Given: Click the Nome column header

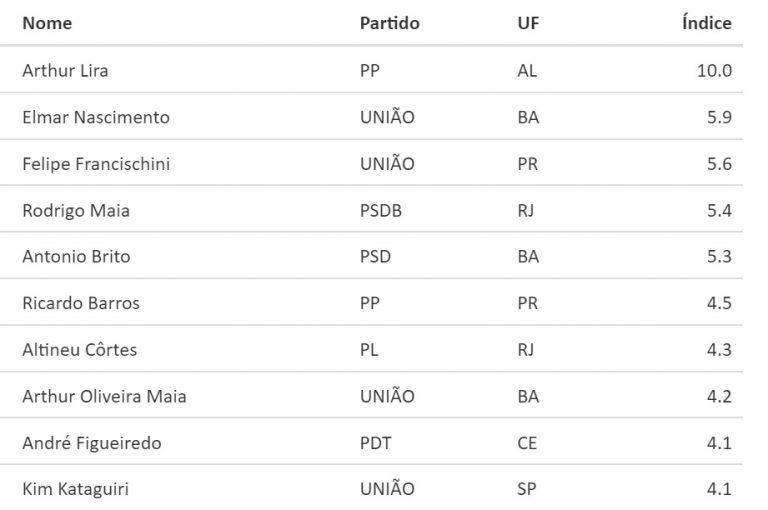Looking at the screenshot, I should 47,23.
